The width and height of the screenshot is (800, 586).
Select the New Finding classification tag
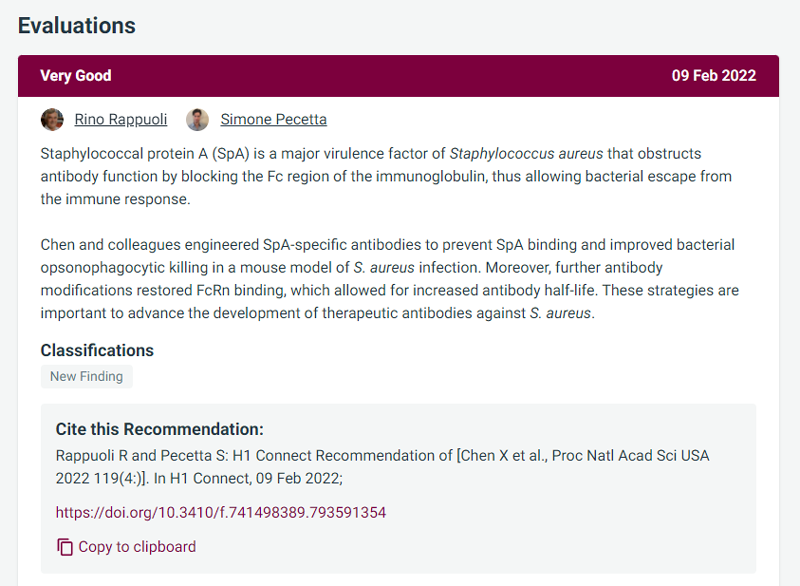[87, 376]
